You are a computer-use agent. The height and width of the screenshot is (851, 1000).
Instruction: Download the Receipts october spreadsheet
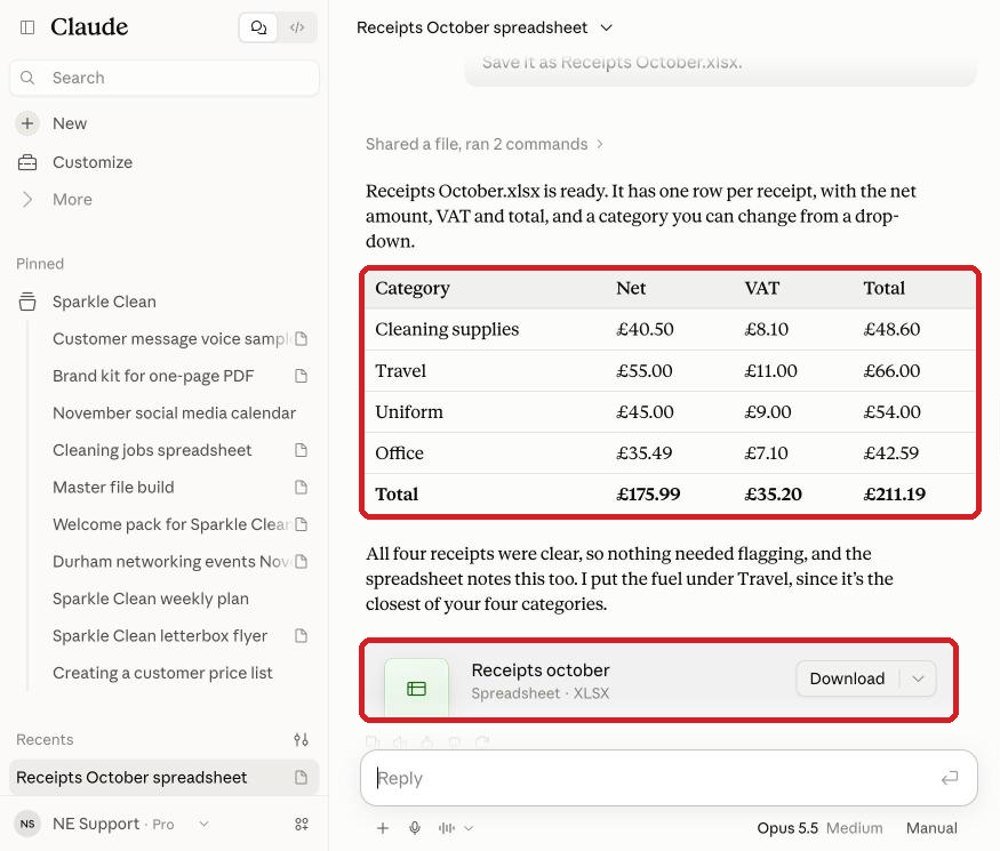847,678
